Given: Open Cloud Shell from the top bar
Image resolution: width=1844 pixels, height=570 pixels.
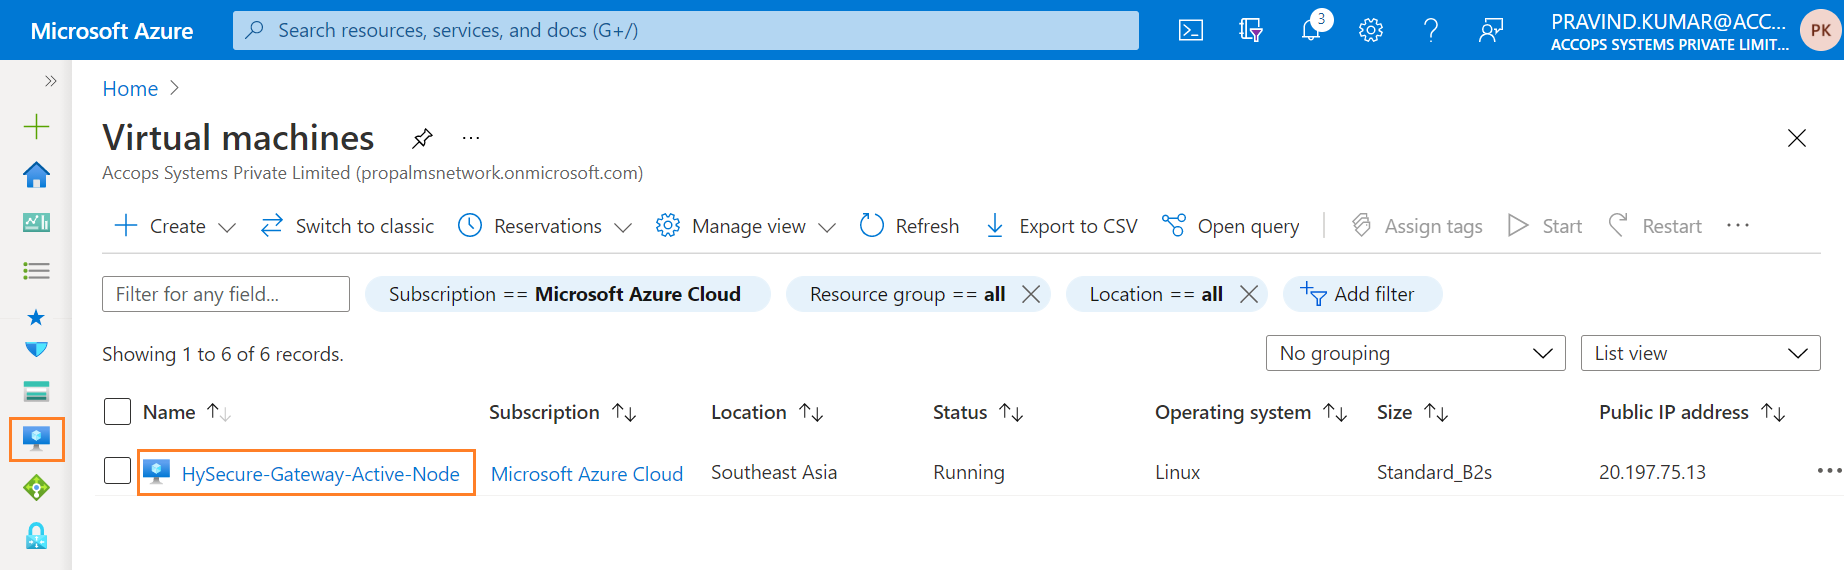Looking at the screenshot, I should [1191, 30].
